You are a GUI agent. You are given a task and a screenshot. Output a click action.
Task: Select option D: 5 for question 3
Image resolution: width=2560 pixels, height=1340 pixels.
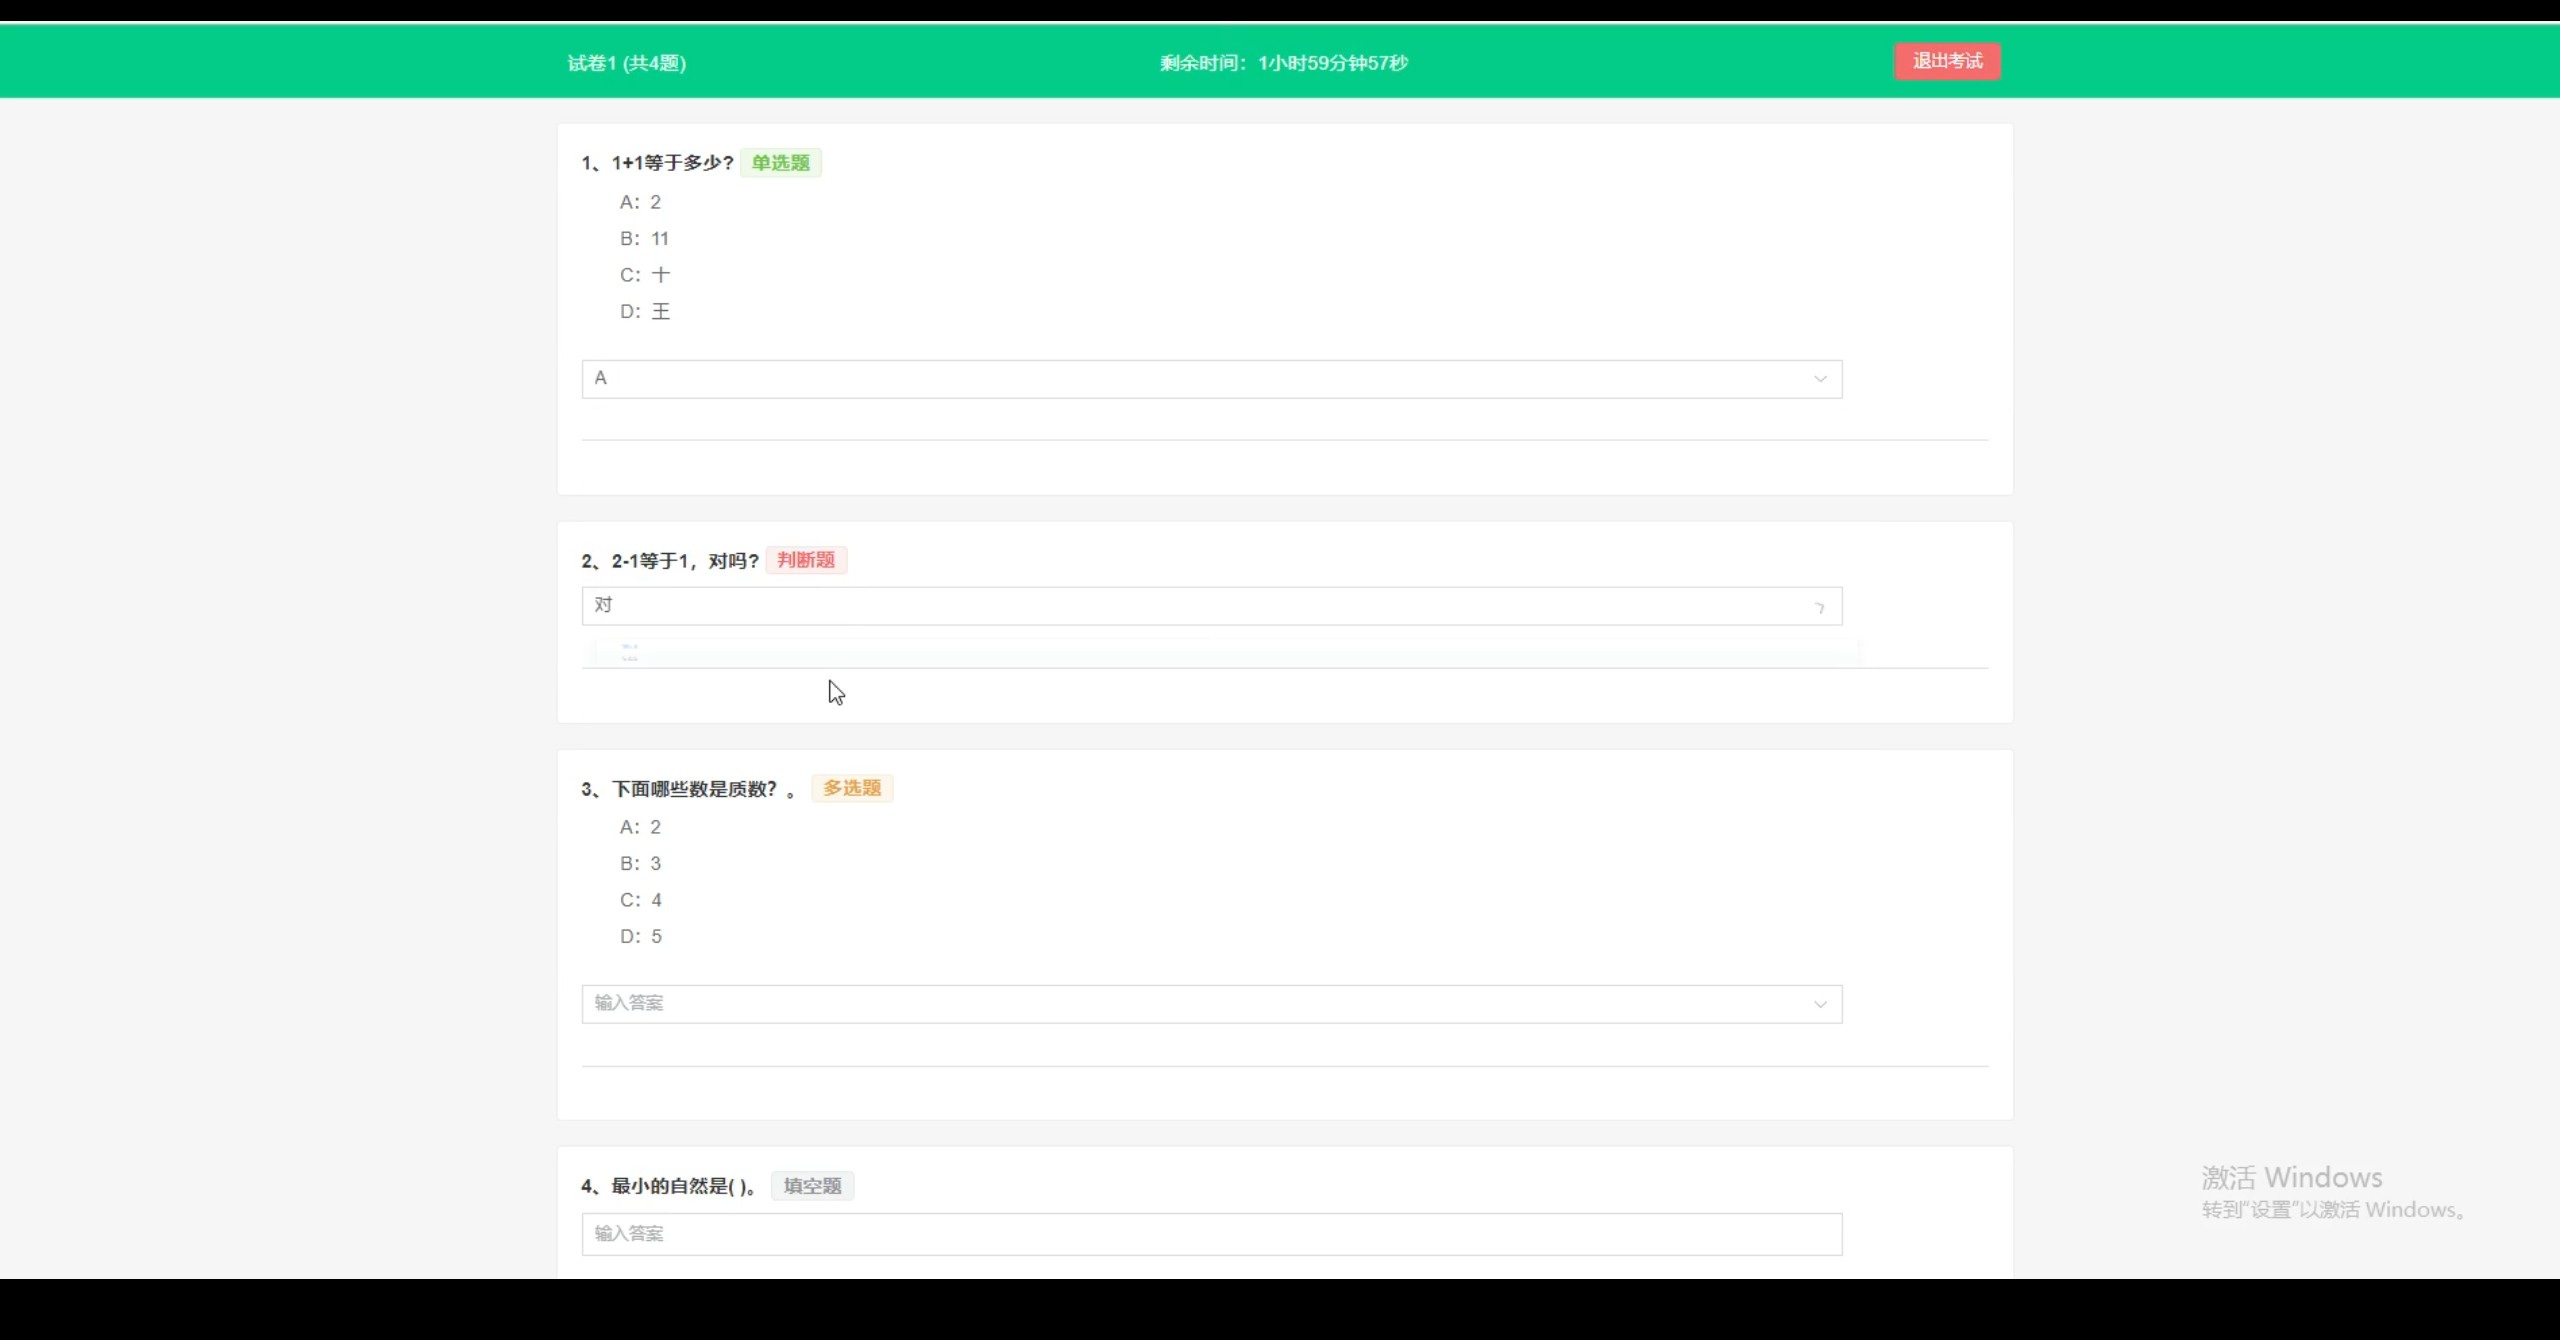640,935
